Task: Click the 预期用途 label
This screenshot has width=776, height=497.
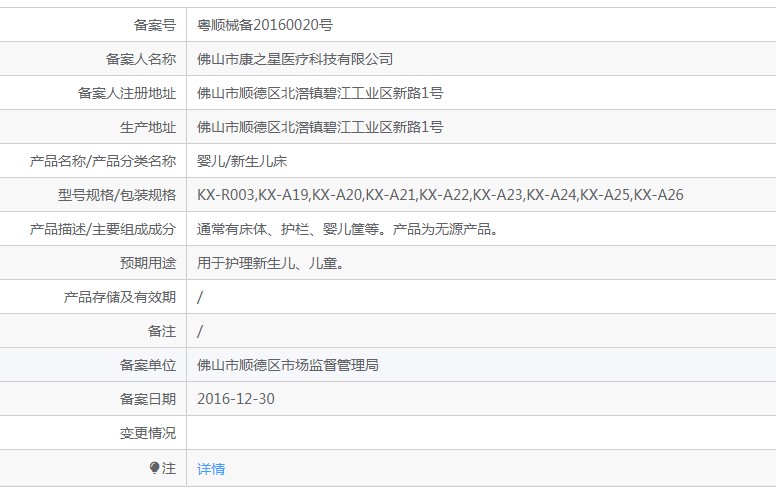Action: pos(148,263)
